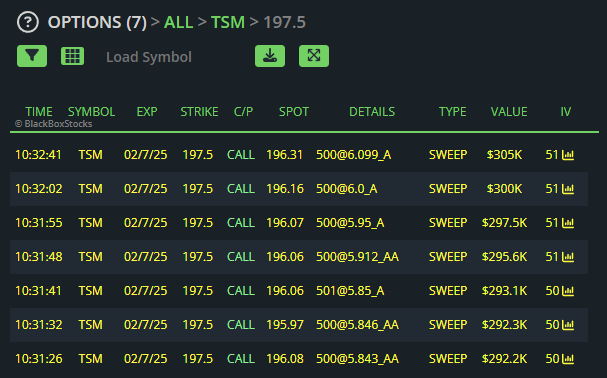Select the 197.5 breadcrumb item
Image resolution: width=607 pixels, height=378 pixels.
click(x=285, y=22)
